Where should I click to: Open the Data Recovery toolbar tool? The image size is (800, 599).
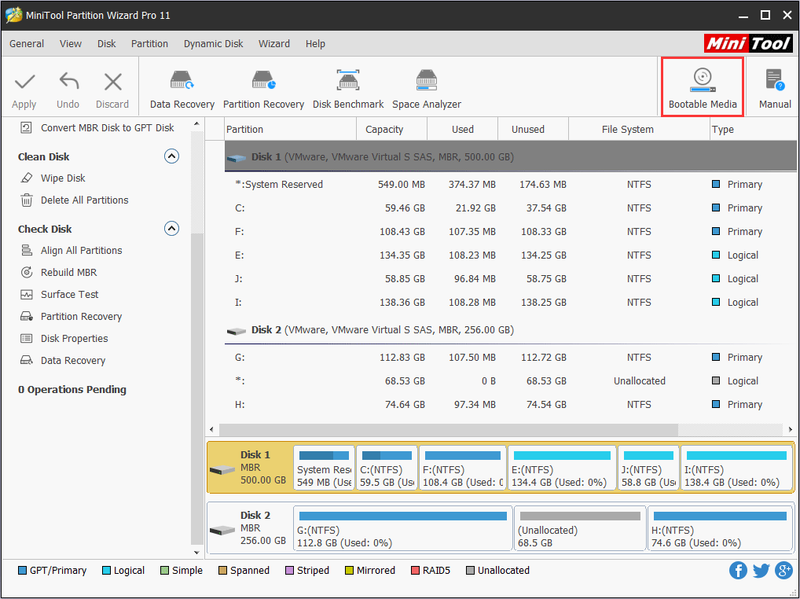tap(182, 89)
